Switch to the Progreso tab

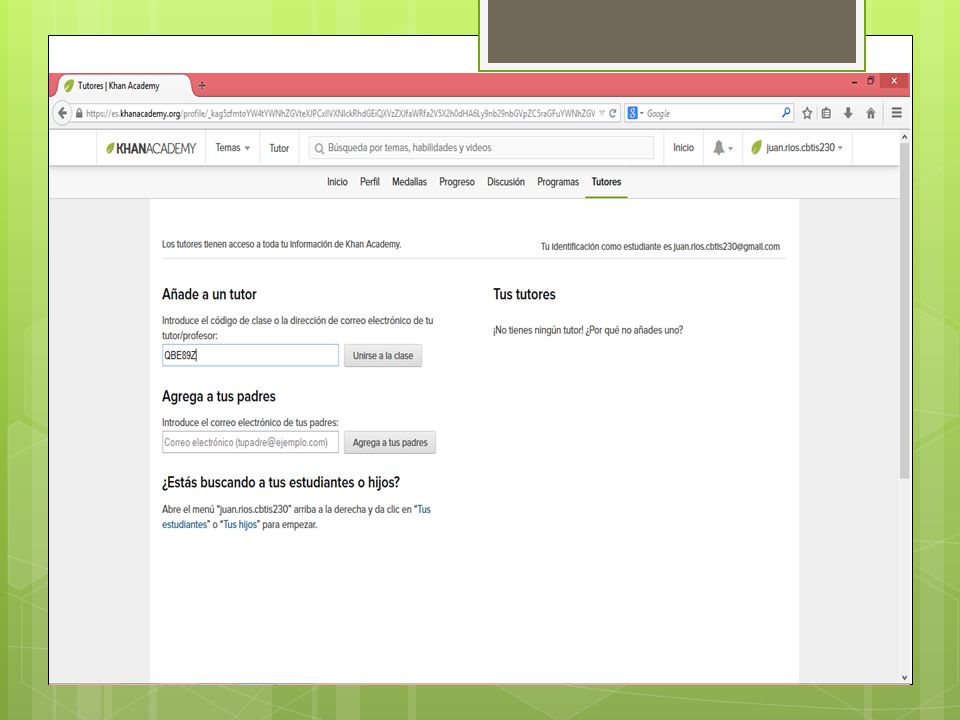pos(457,182)
